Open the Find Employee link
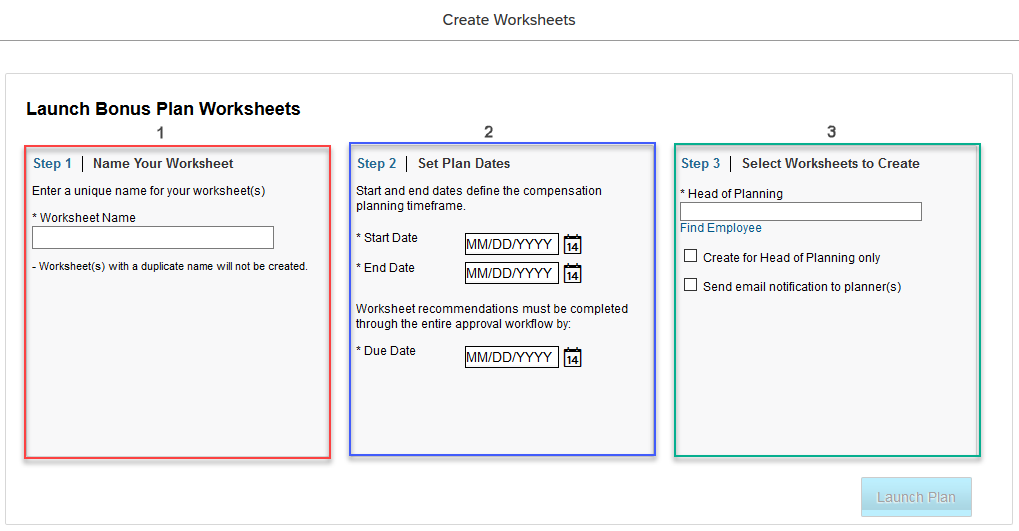This screenshot has width=1019, height=531. point(721,228)
